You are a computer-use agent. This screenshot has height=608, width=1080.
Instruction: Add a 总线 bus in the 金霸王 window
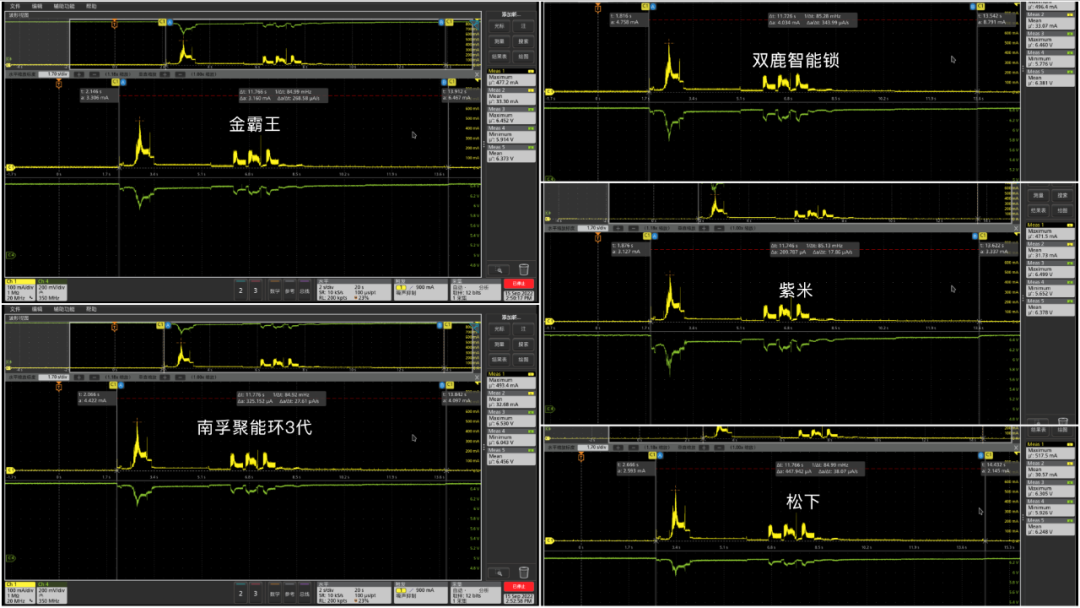[304, 291]
